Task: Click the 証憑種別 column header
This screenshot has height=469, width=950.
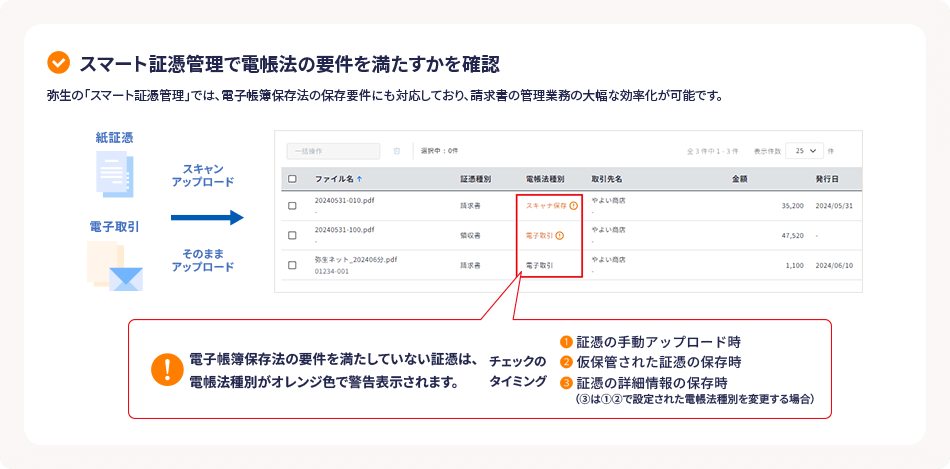Action: (x=476, y=179)
